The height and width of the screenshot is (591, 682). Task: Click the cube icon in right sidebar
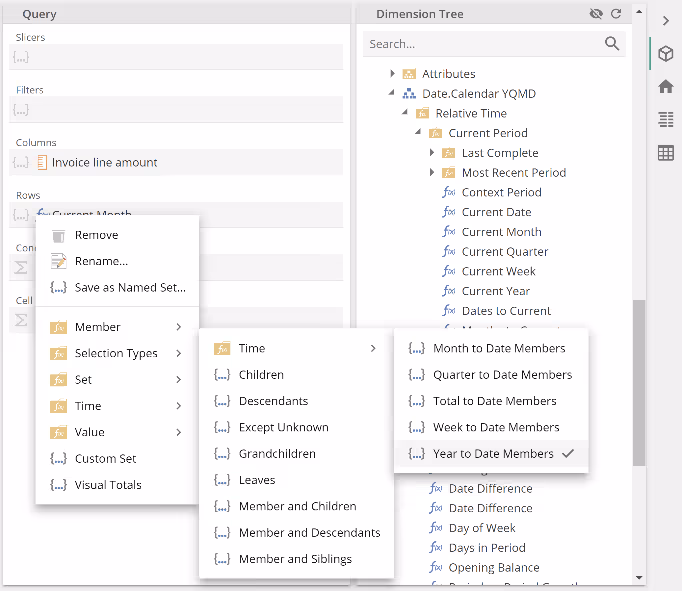(665, 53)
